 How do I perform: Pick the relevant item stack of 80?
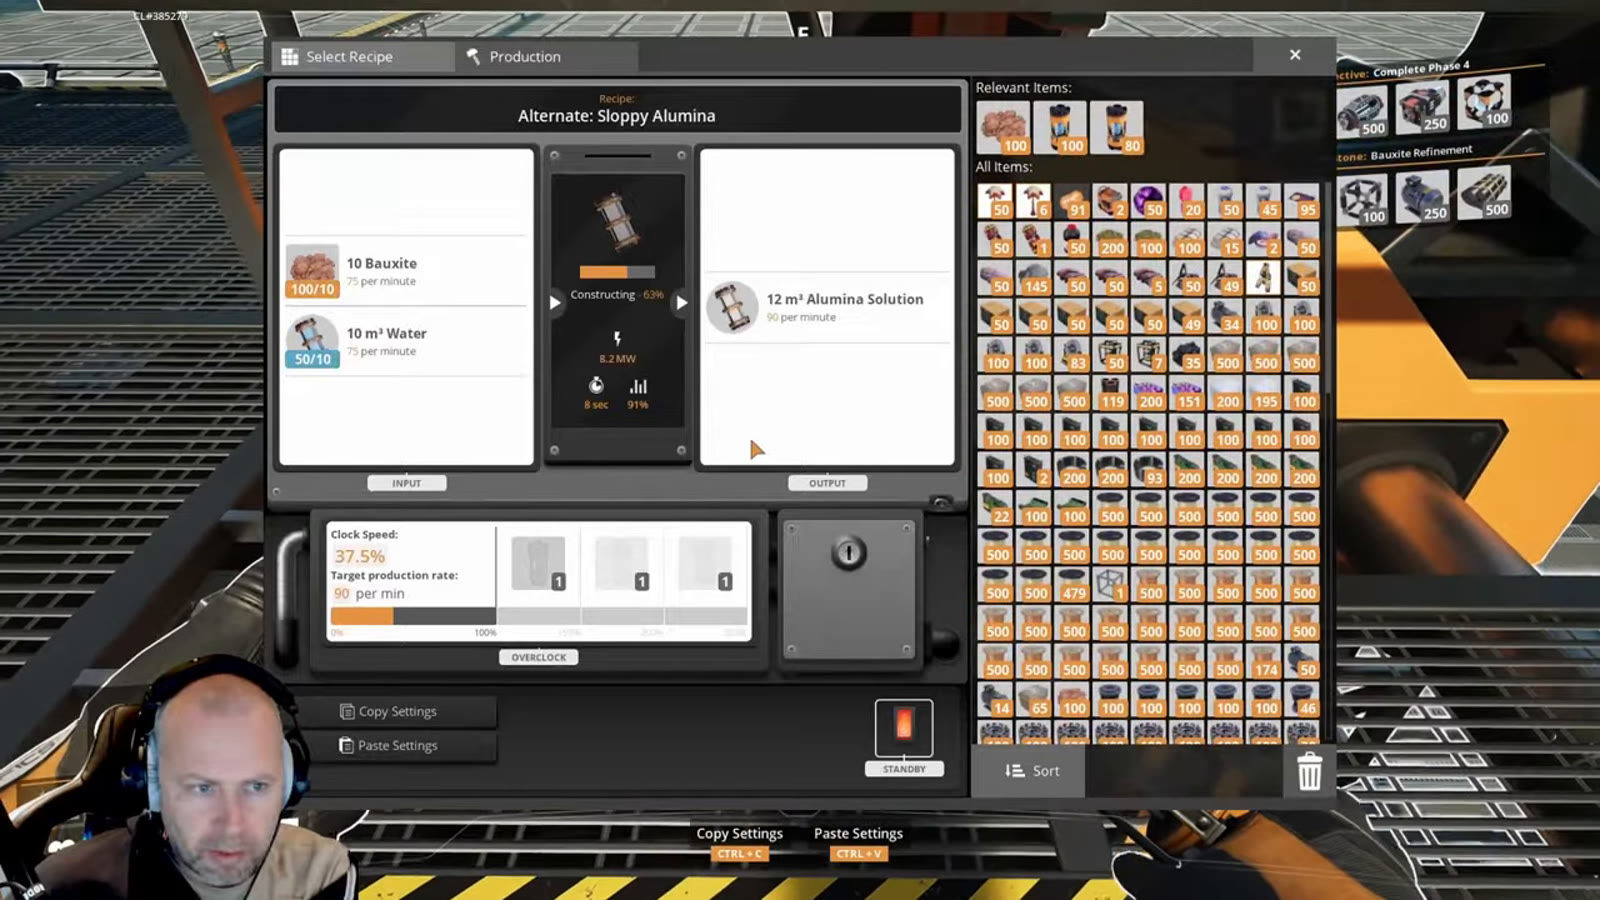(x=1117, y=128)
